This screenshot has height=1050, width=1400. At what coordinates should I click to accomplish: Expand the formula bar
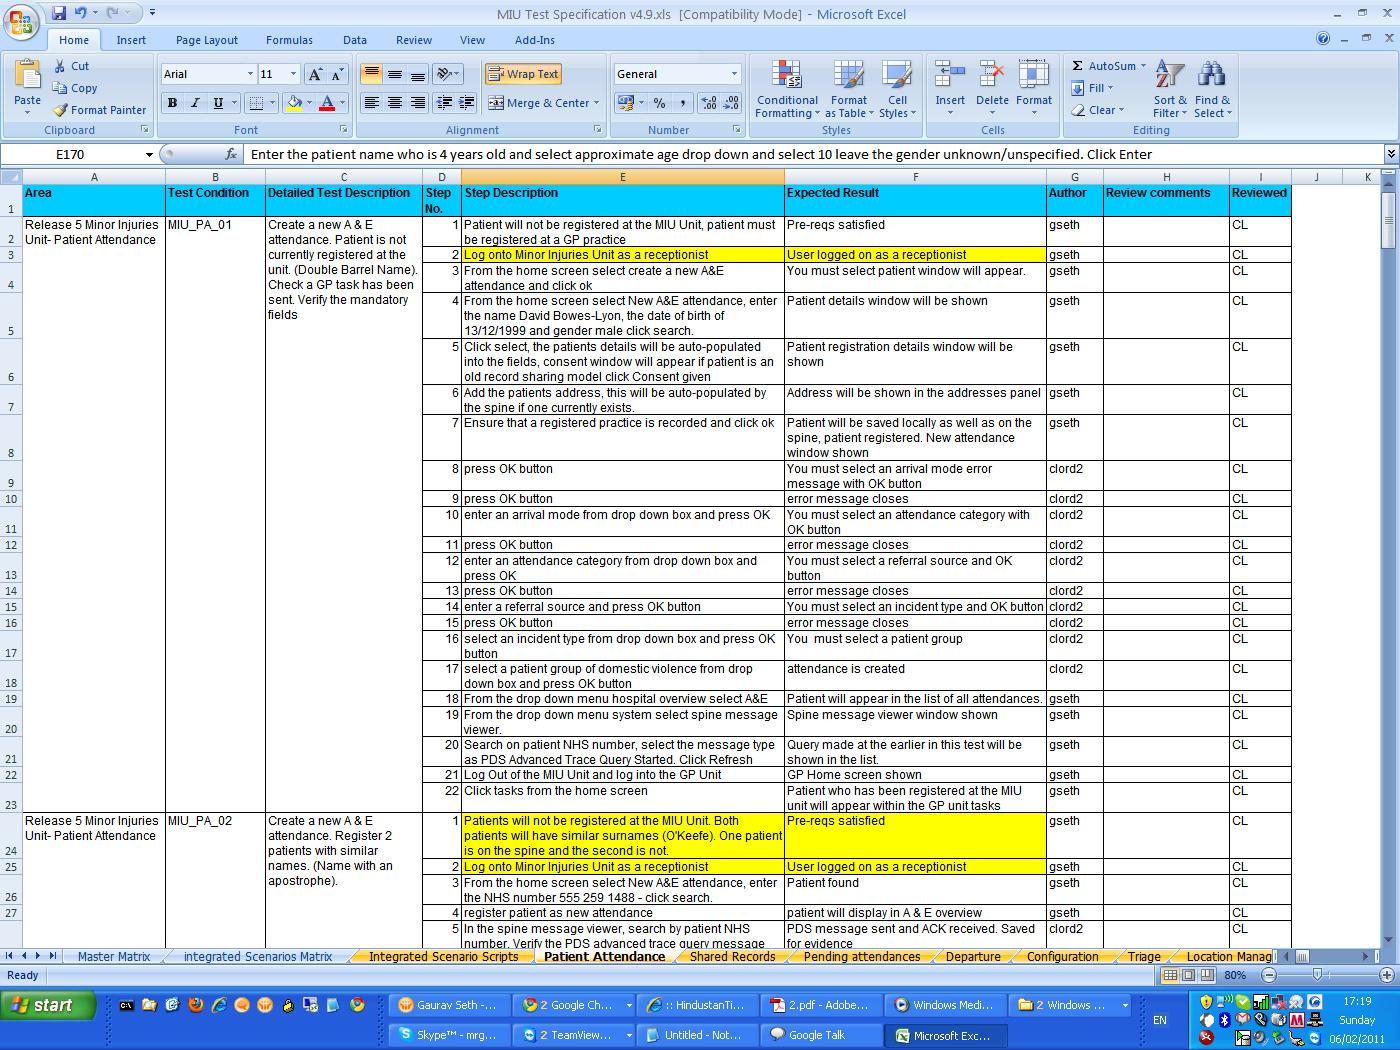point(1391,154)
